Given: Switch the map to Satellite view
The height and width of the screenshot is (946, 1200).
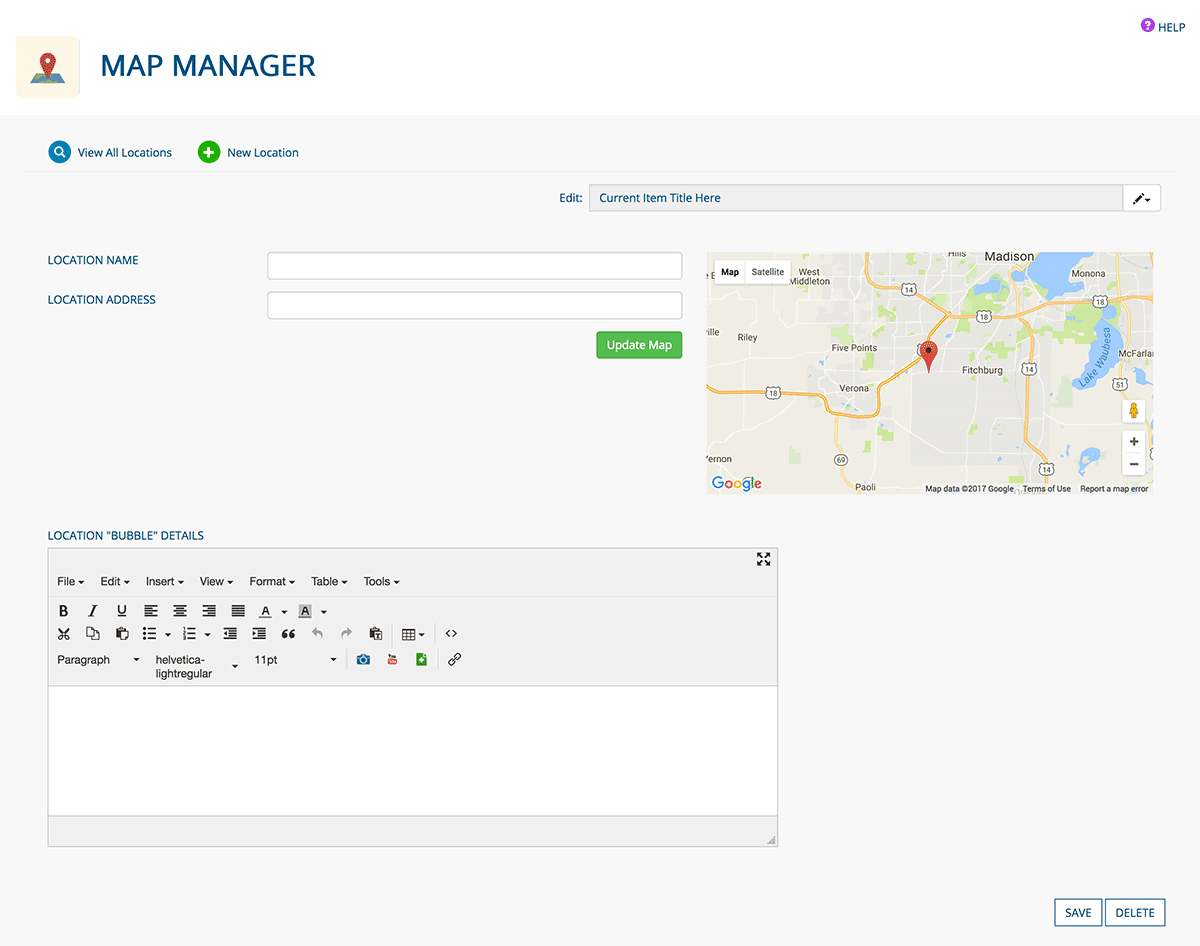Looking at the screenshot, I should 768,272.
